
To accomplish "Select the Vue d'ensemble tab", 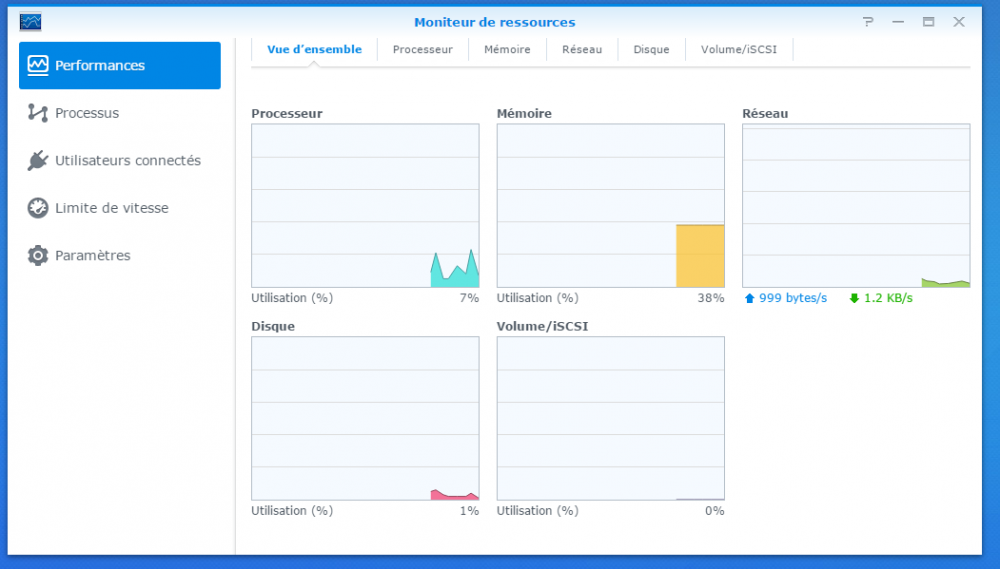I will (x=314, y=49).
